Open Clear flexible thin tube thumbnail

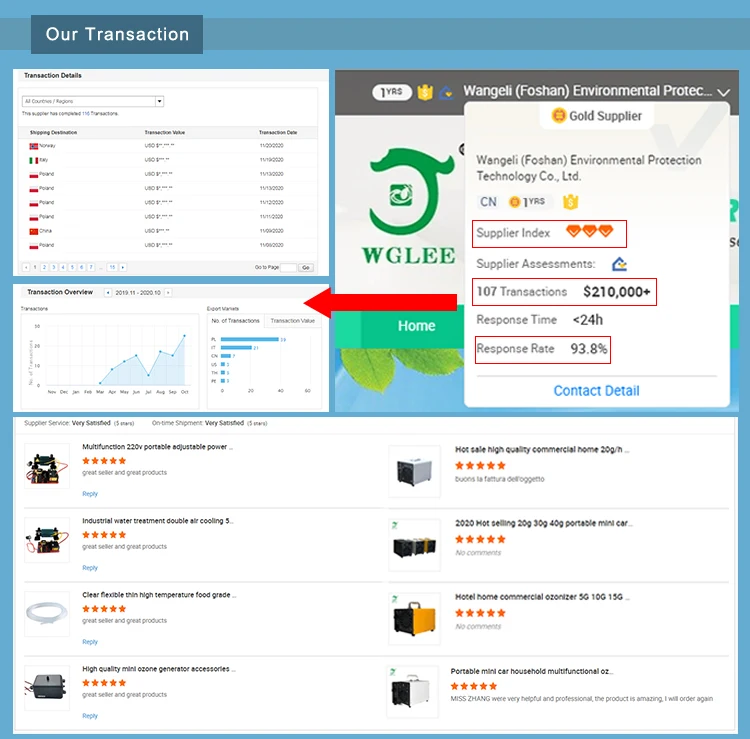pos(47,614)
